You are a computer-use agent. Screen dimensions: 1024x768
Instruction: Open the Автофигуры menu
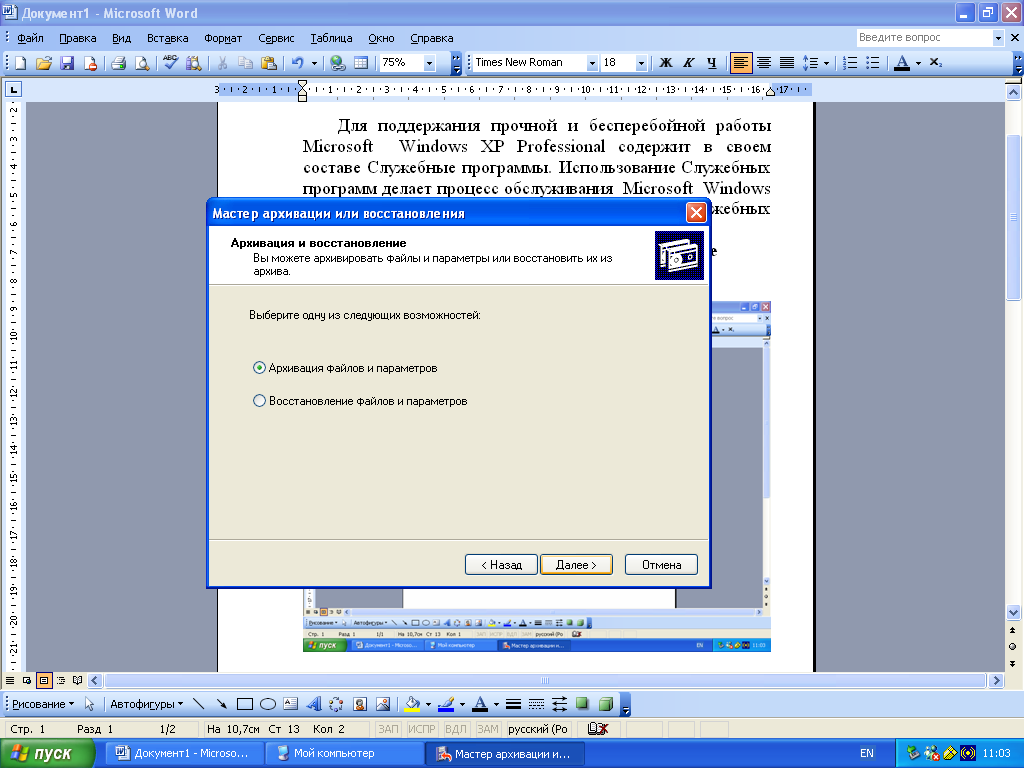(146, 704)
